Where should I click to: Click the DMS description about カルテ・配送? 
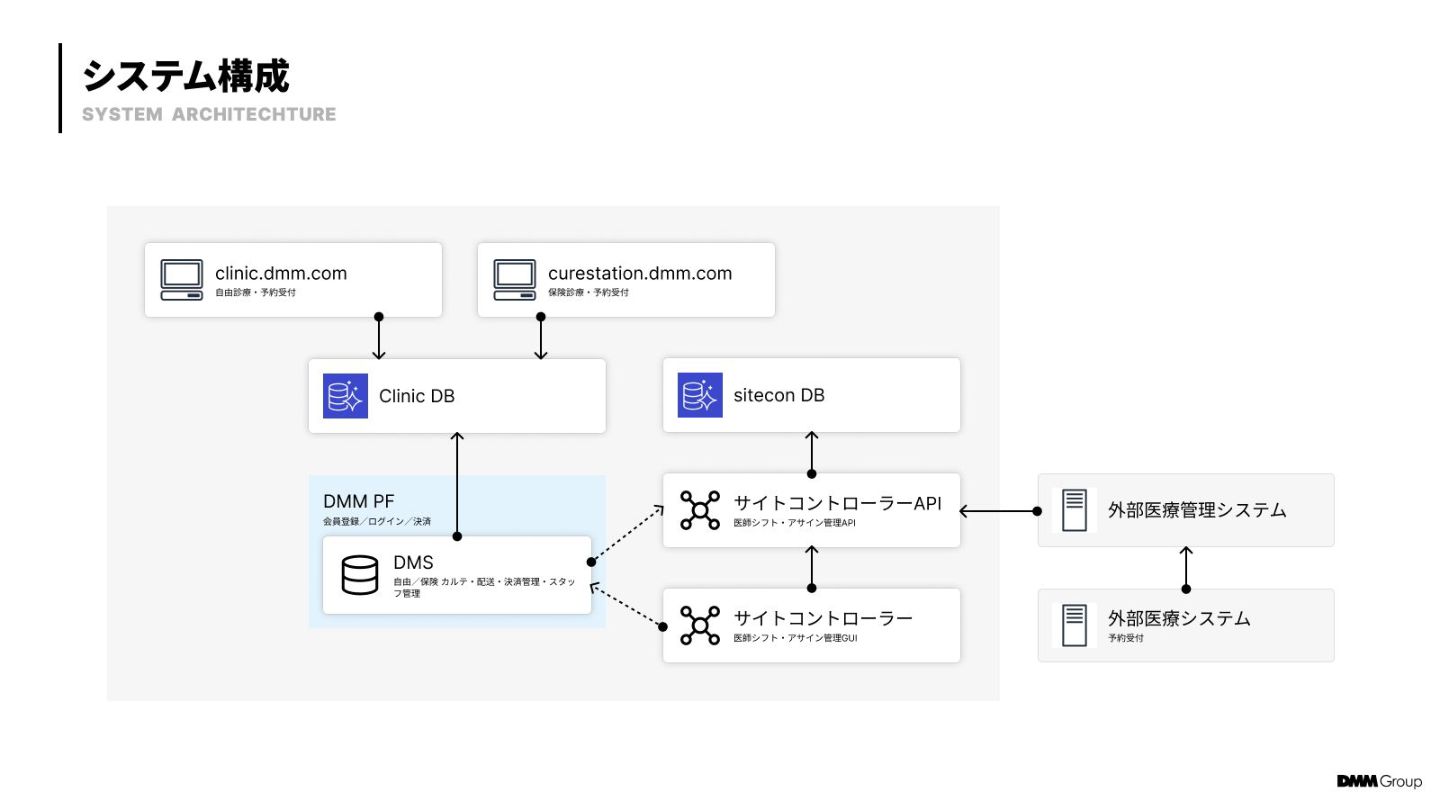click(x=484, y=587)
